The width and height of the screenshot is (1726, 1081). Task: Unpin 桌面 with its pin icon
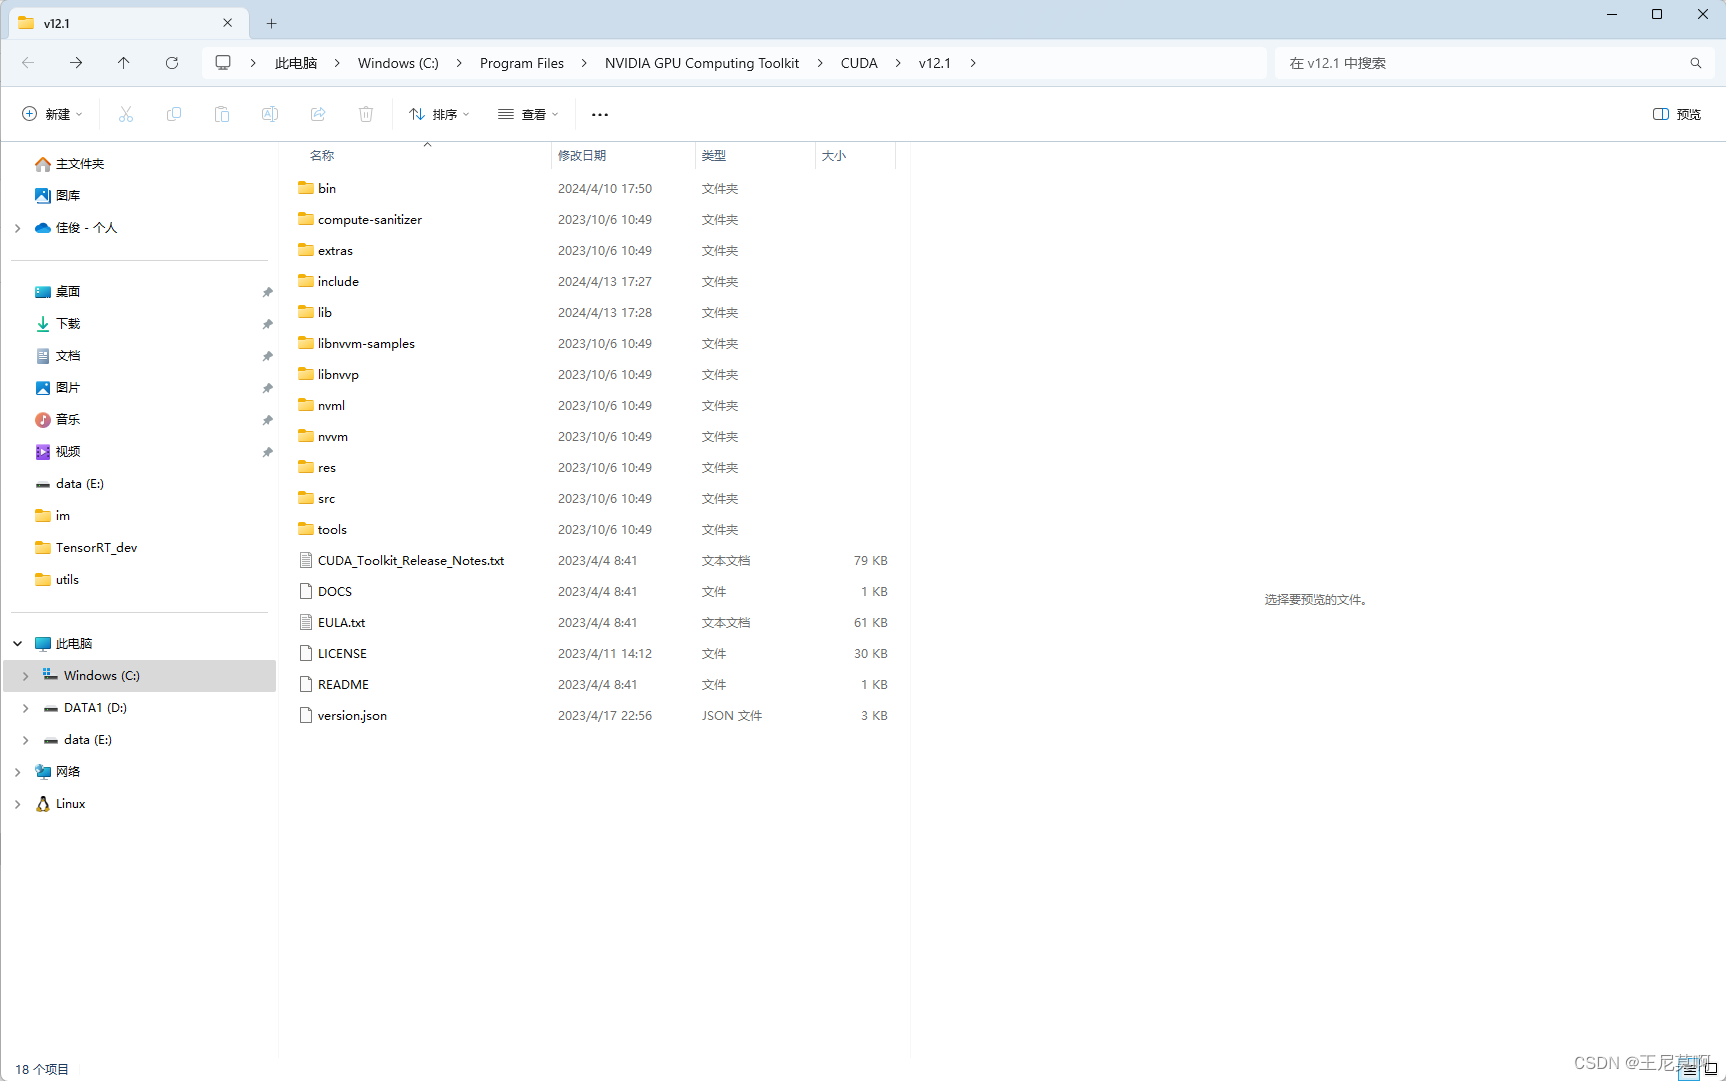coord(267,292)
